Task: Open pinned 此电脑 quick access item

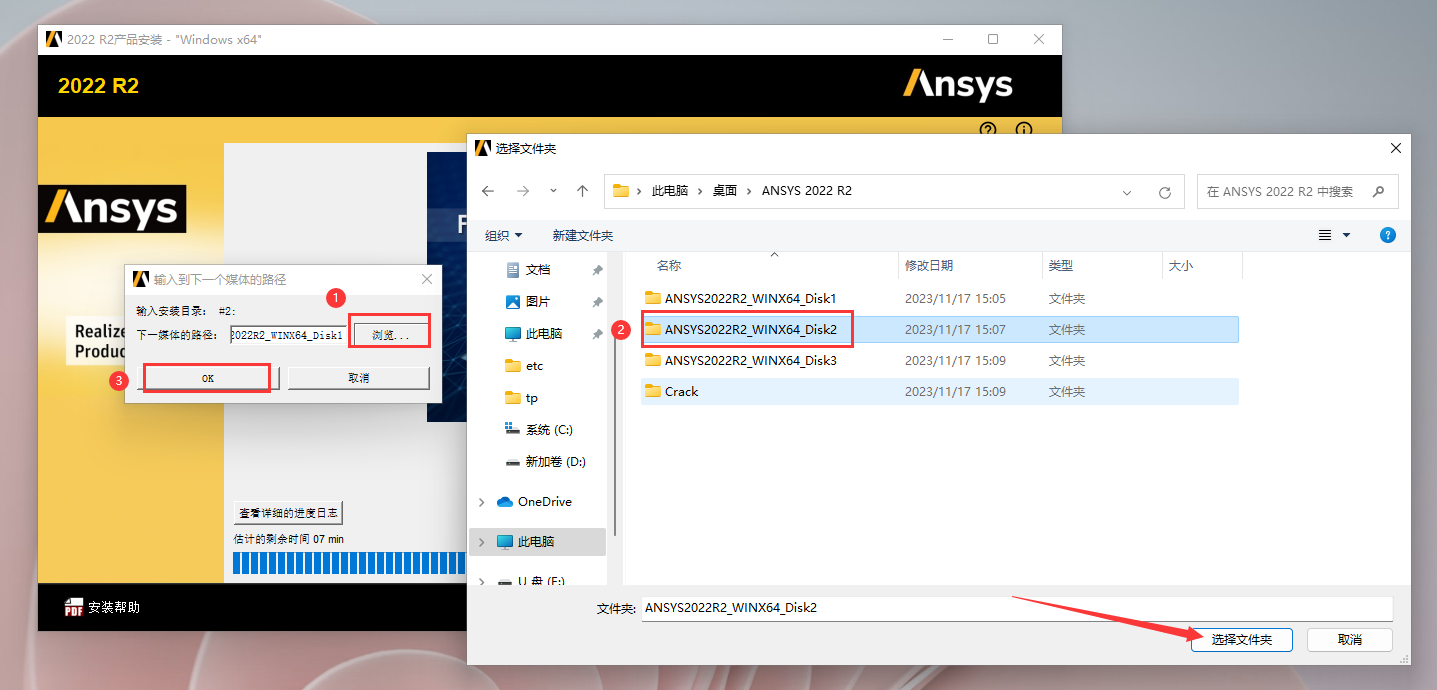Action: tap(544, 334)
